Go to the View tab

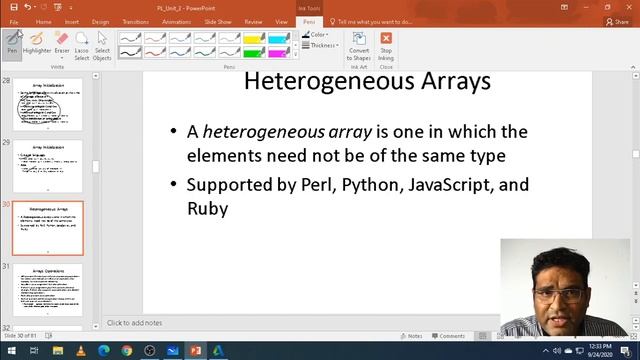(281, 22)
